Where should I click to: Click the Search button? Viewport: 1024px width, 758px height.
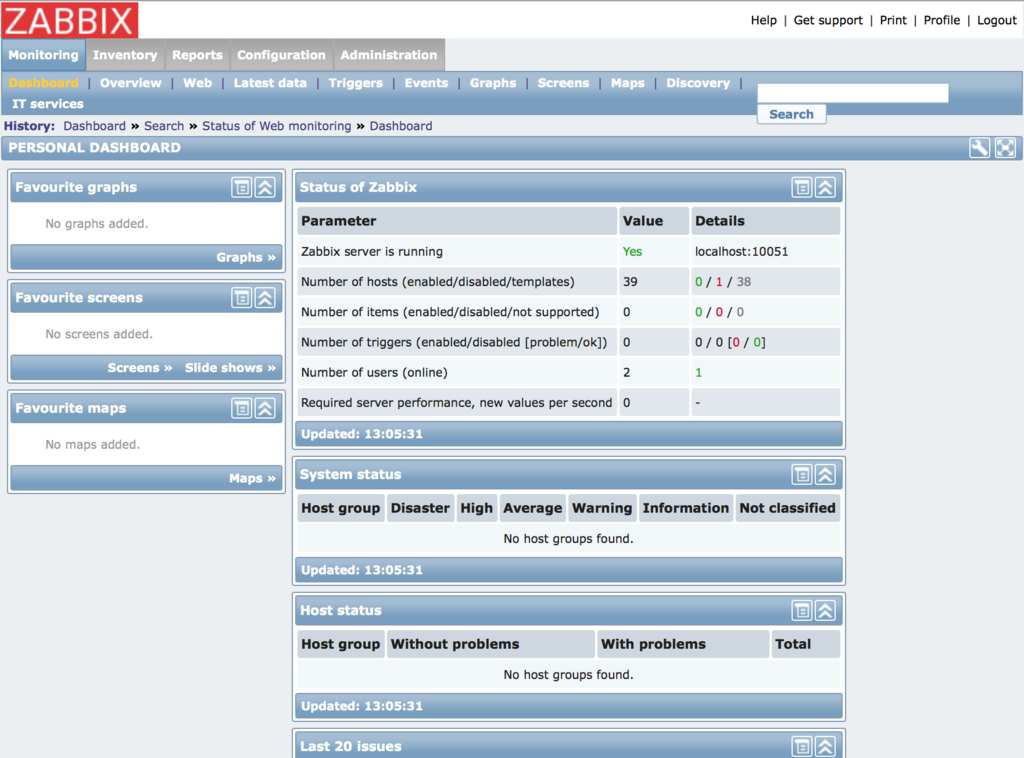[792, 114]
